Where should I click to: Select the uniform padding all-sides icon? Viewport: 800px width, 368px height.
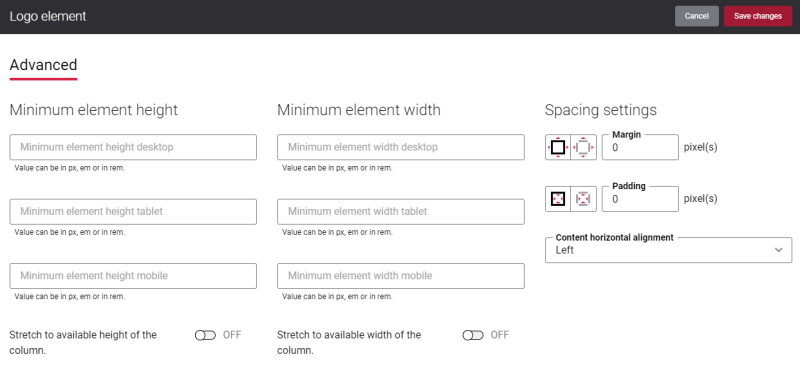558,199
